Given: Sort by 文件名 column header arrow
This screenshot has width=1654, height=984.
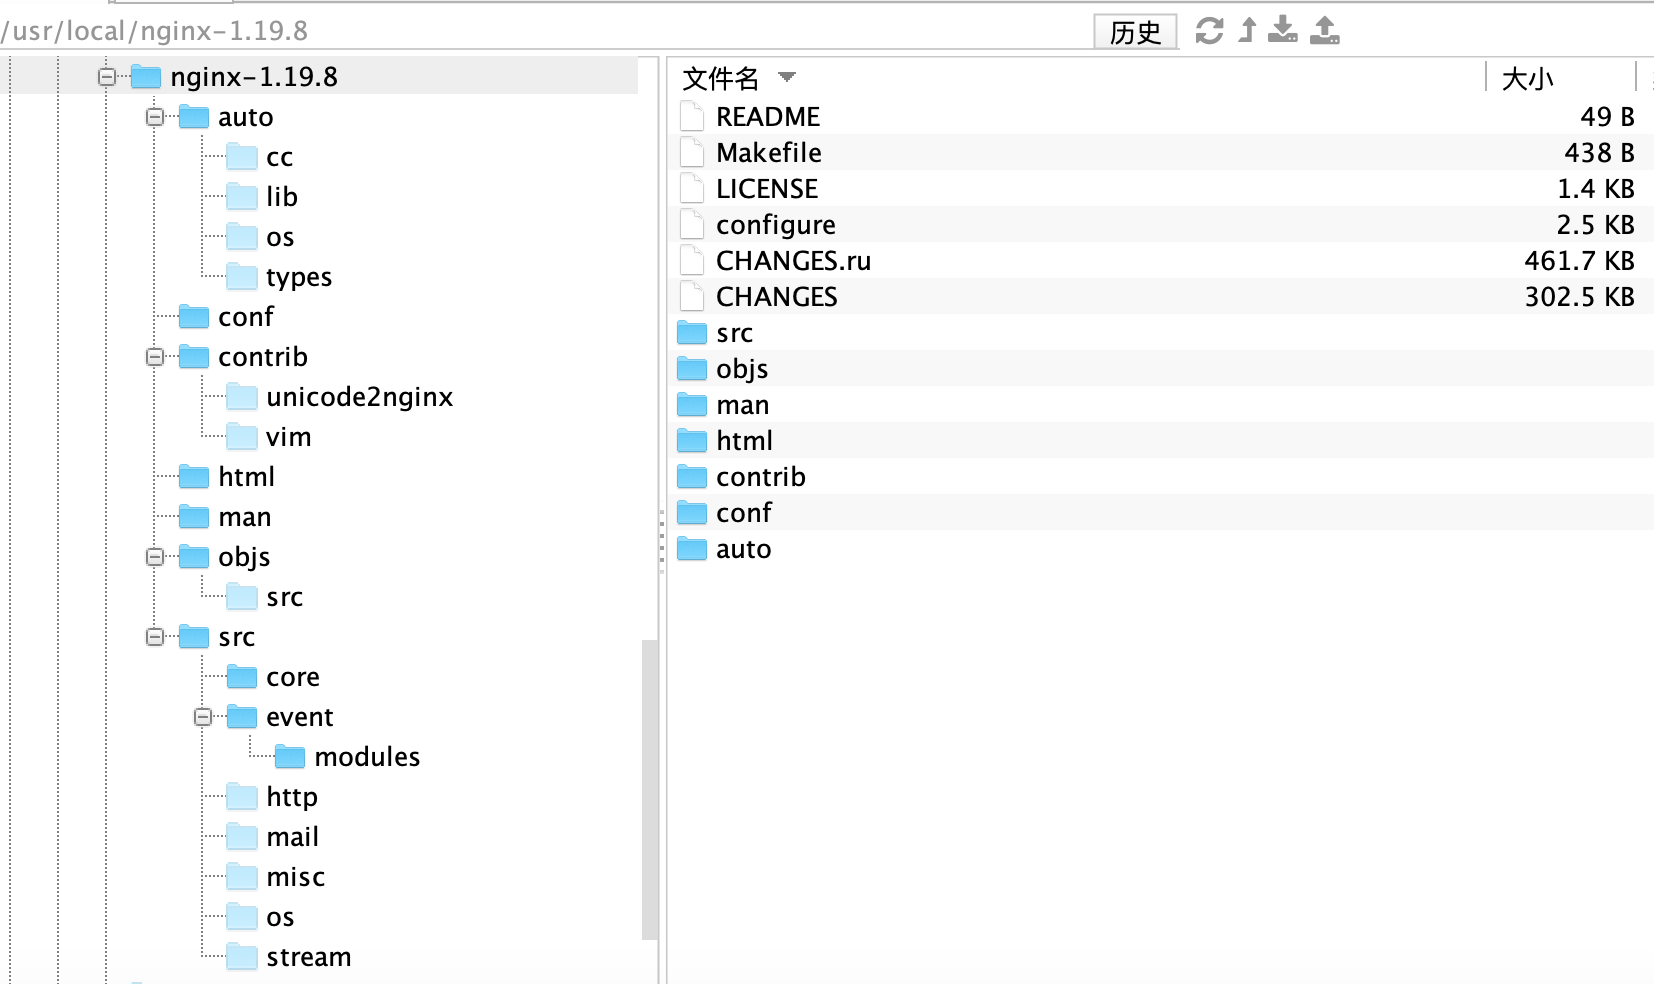Looking at the screenshot, I should point(787,77).
